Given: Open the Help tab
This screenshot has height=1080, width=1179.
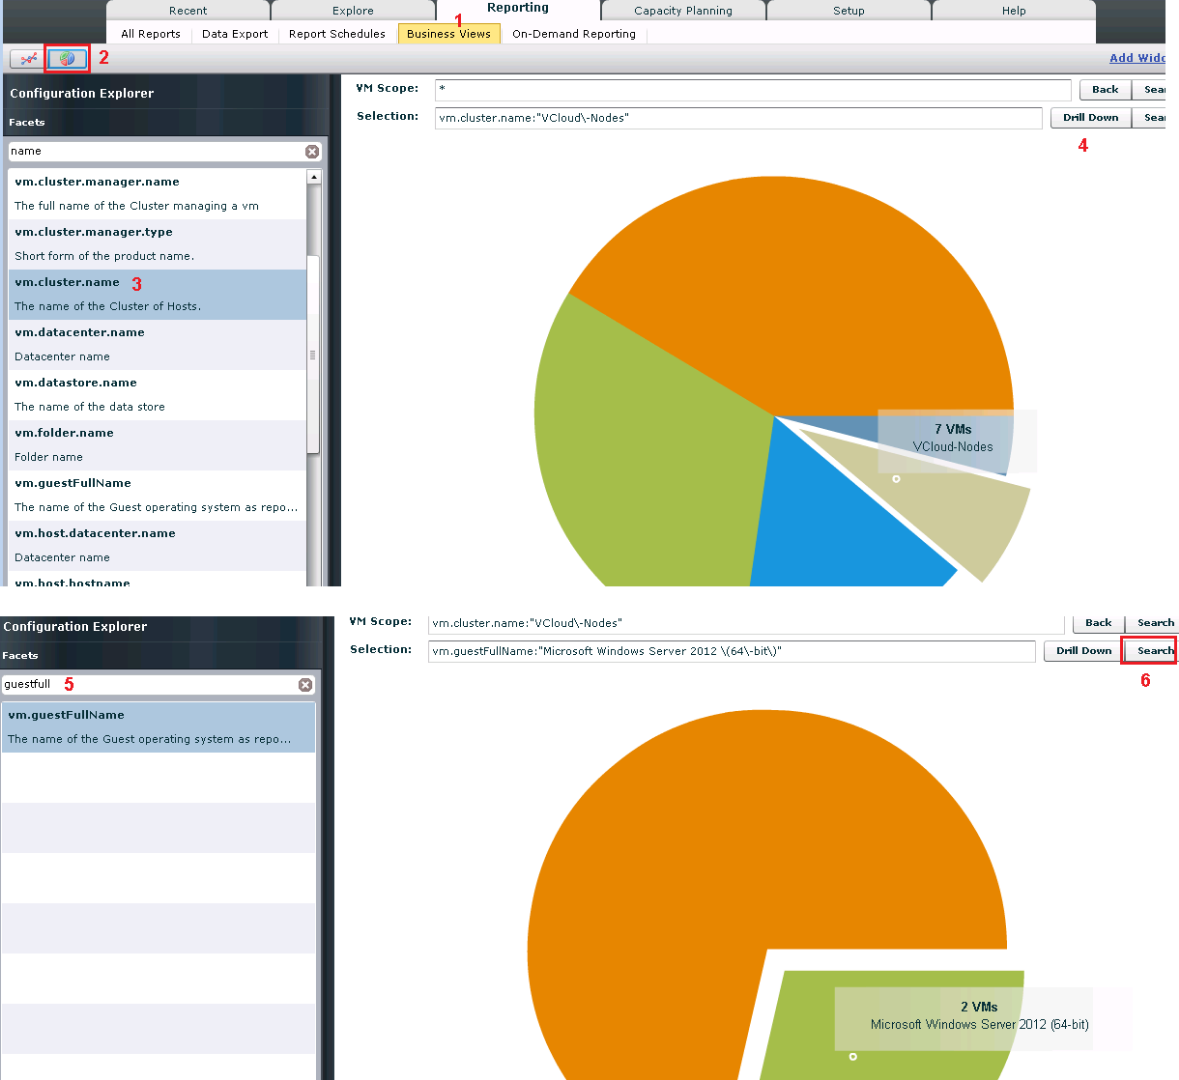Looking at the screenshot, I should tap(1014, 11).
